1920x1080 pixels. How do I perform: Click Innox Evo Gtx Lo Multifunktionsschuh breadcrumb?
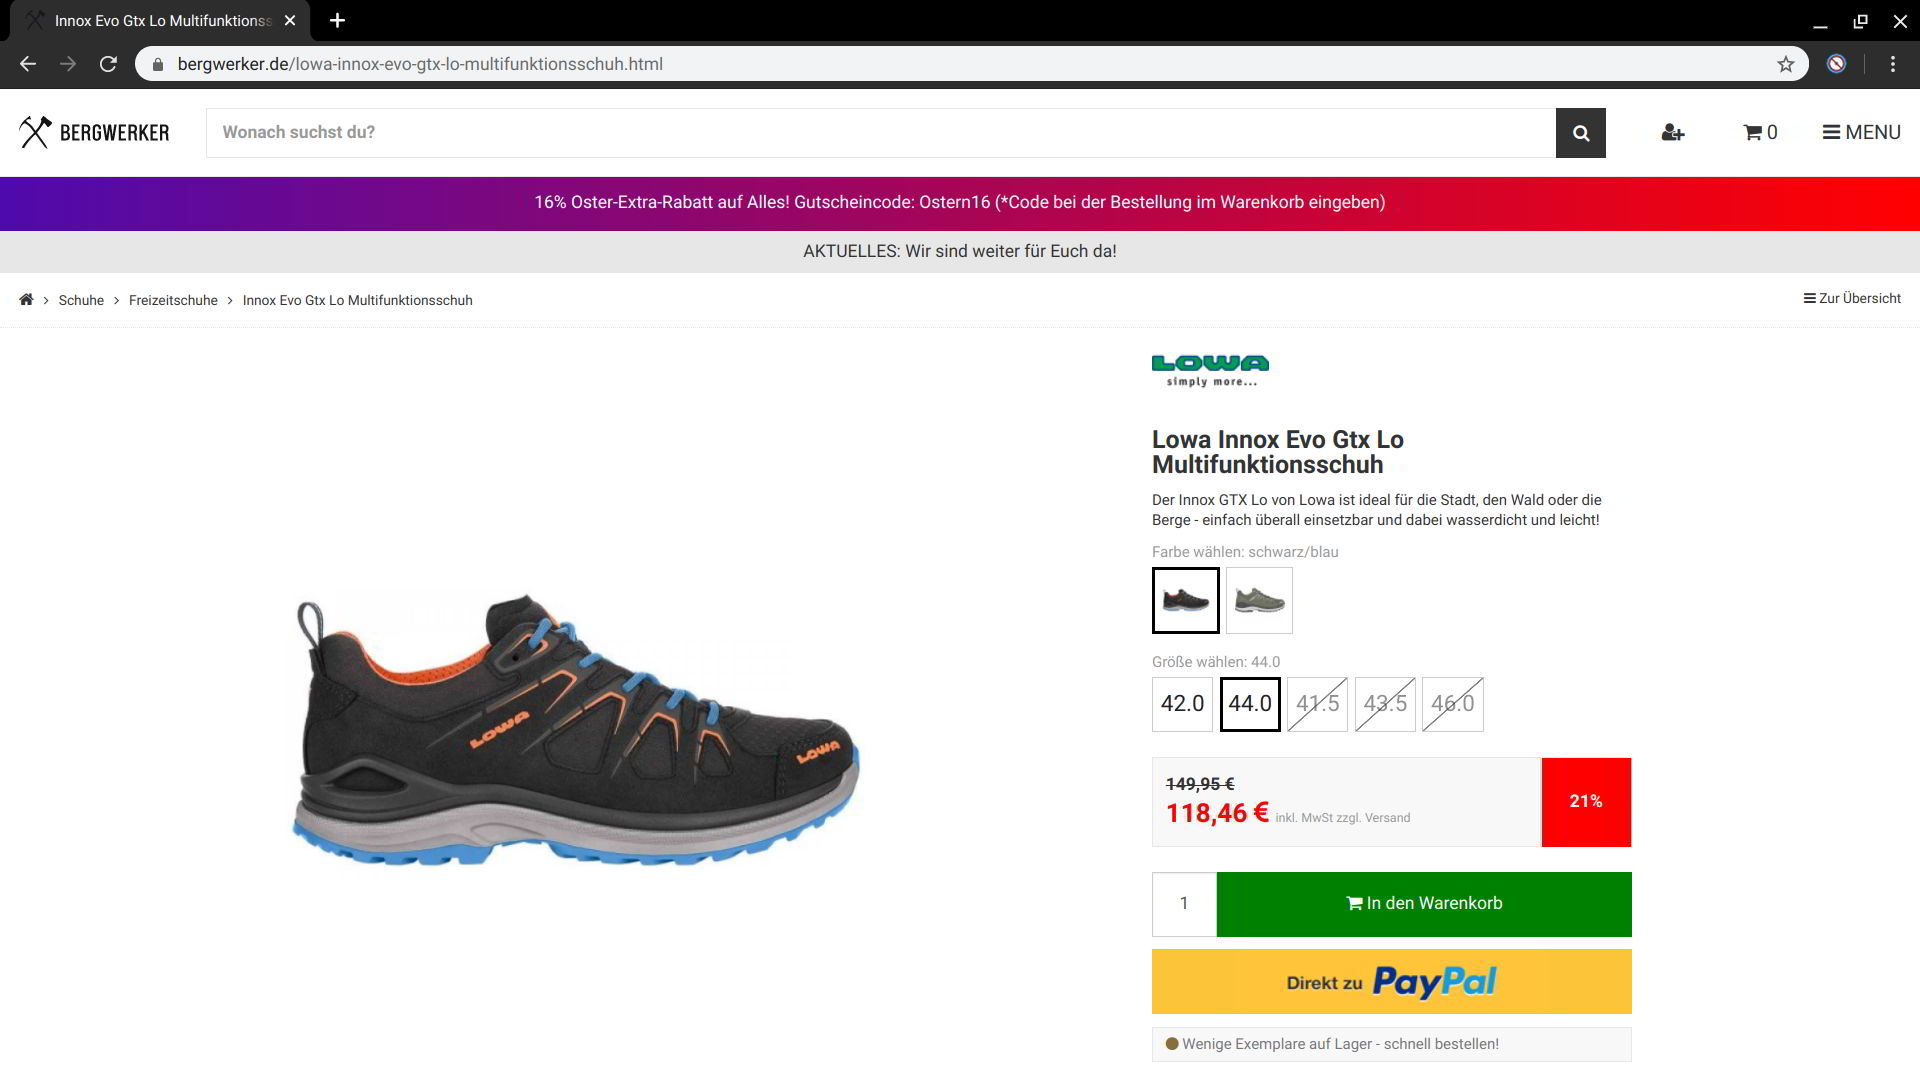coord(357,300)
